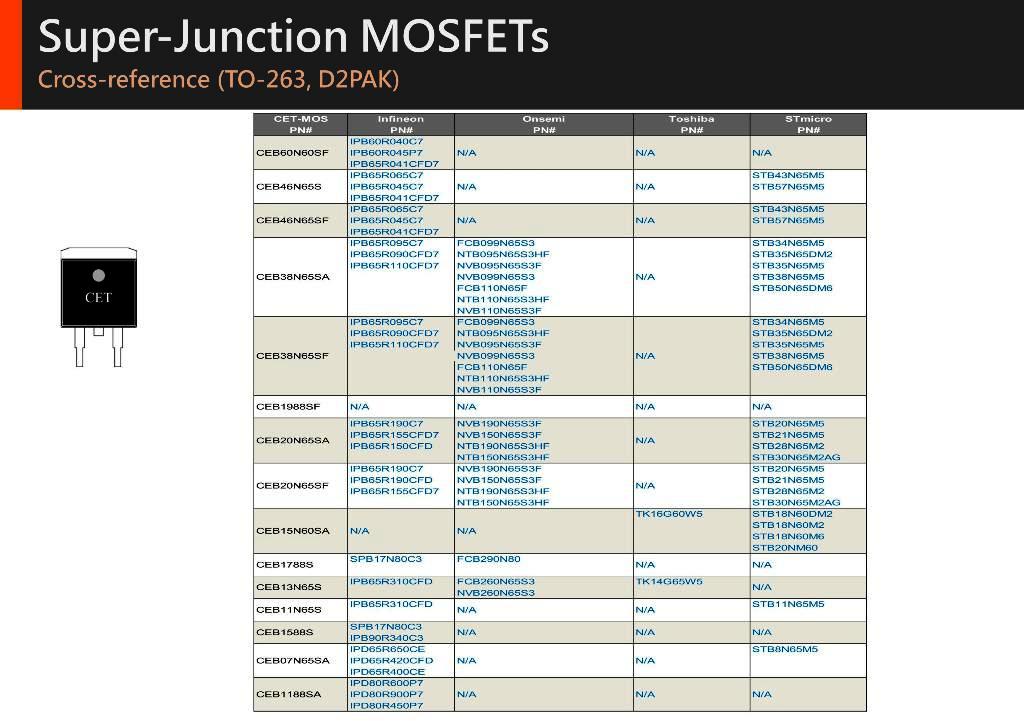Open the IPB60R040C7 part link
This screenshot has width=1024, height=721.
(386, 142)
